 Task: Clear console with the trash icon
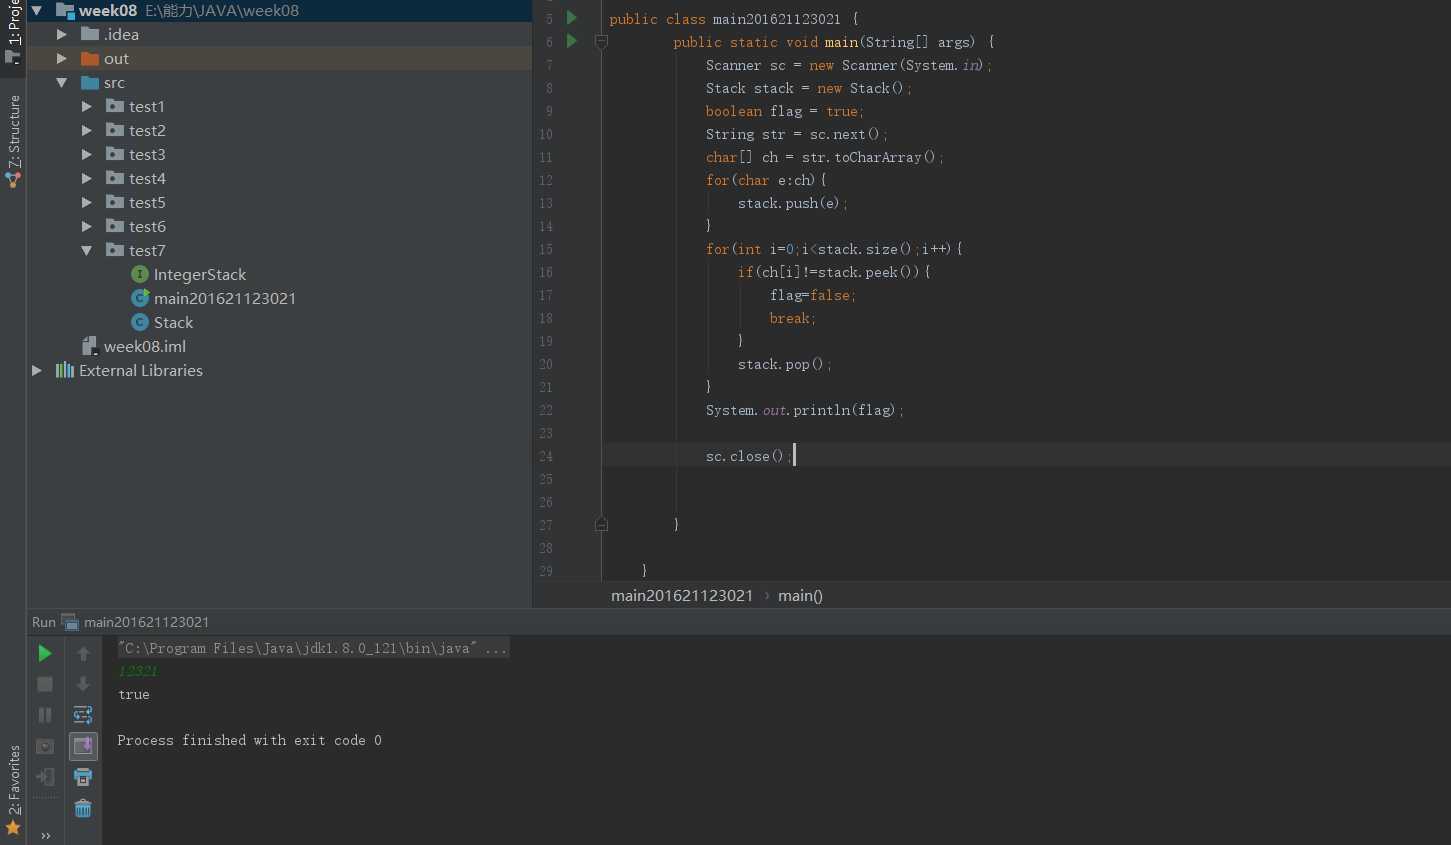83,808
